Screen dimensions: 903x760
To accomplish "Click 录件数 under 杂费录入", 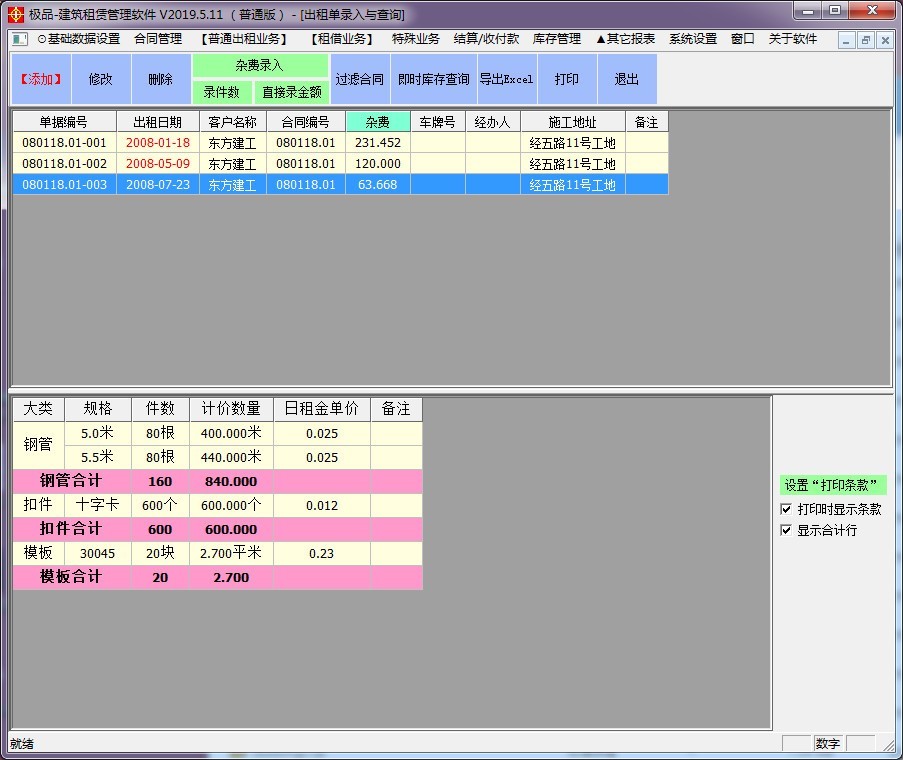I will coord(222,92).
